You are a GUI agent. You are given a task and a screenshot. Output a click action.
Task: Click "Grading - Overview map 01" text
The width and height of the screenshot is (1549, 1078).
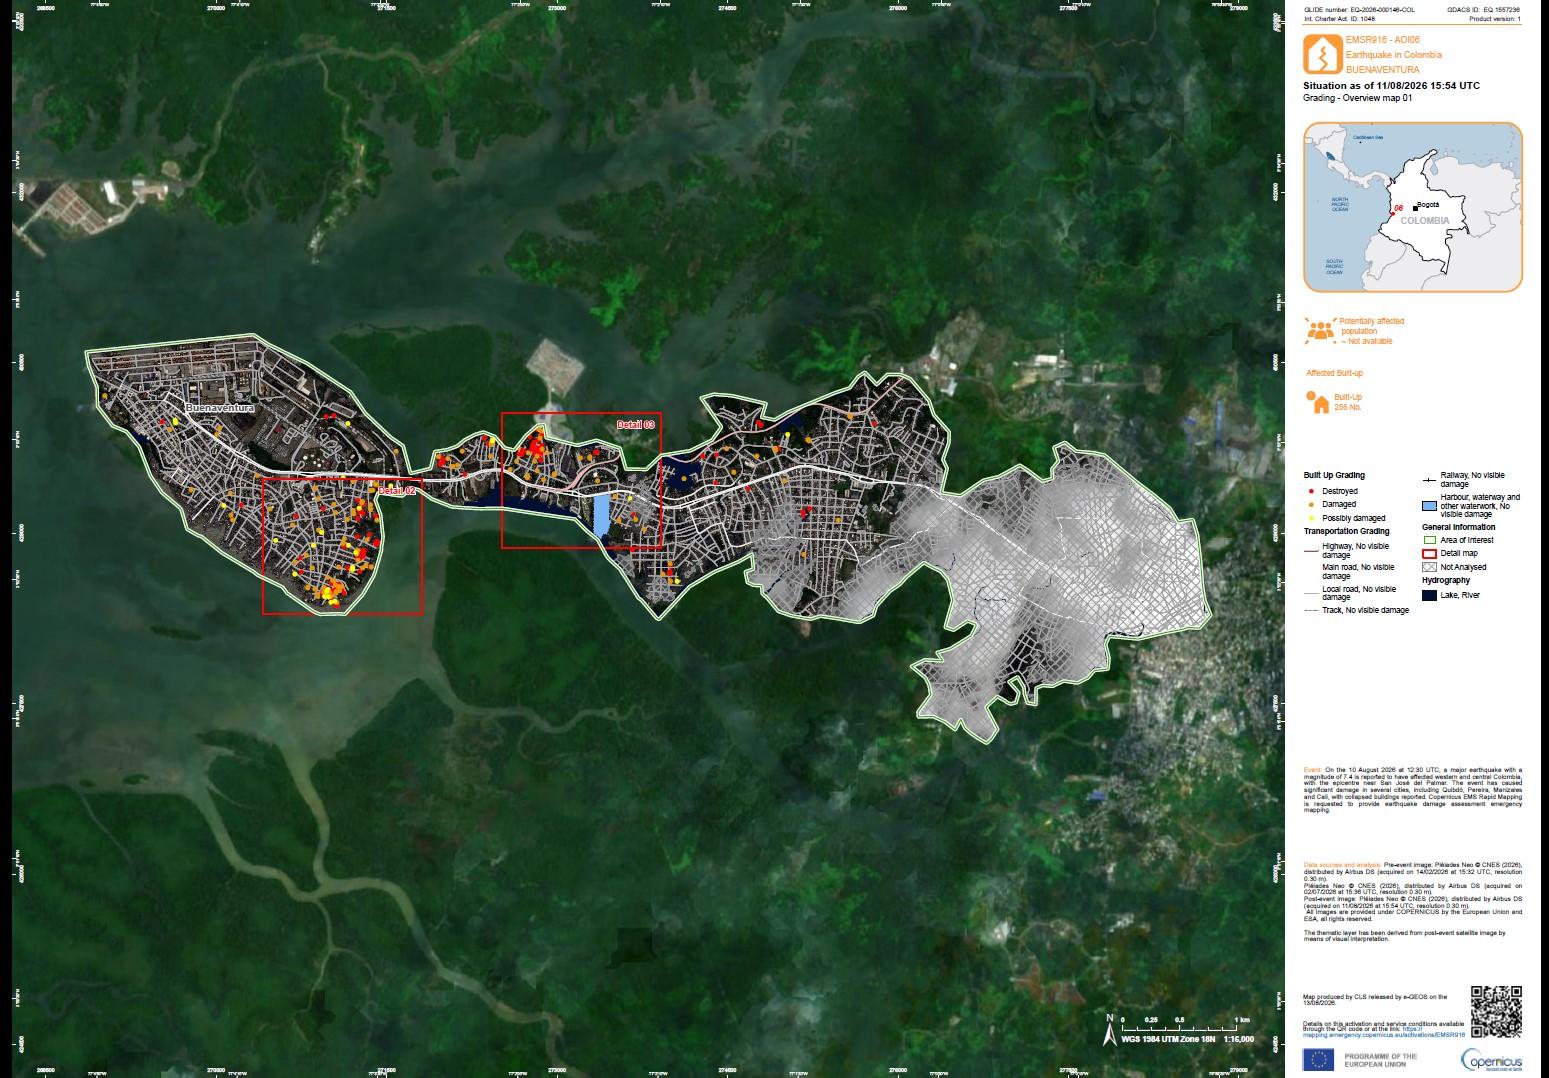click(x=1357, y=98)
